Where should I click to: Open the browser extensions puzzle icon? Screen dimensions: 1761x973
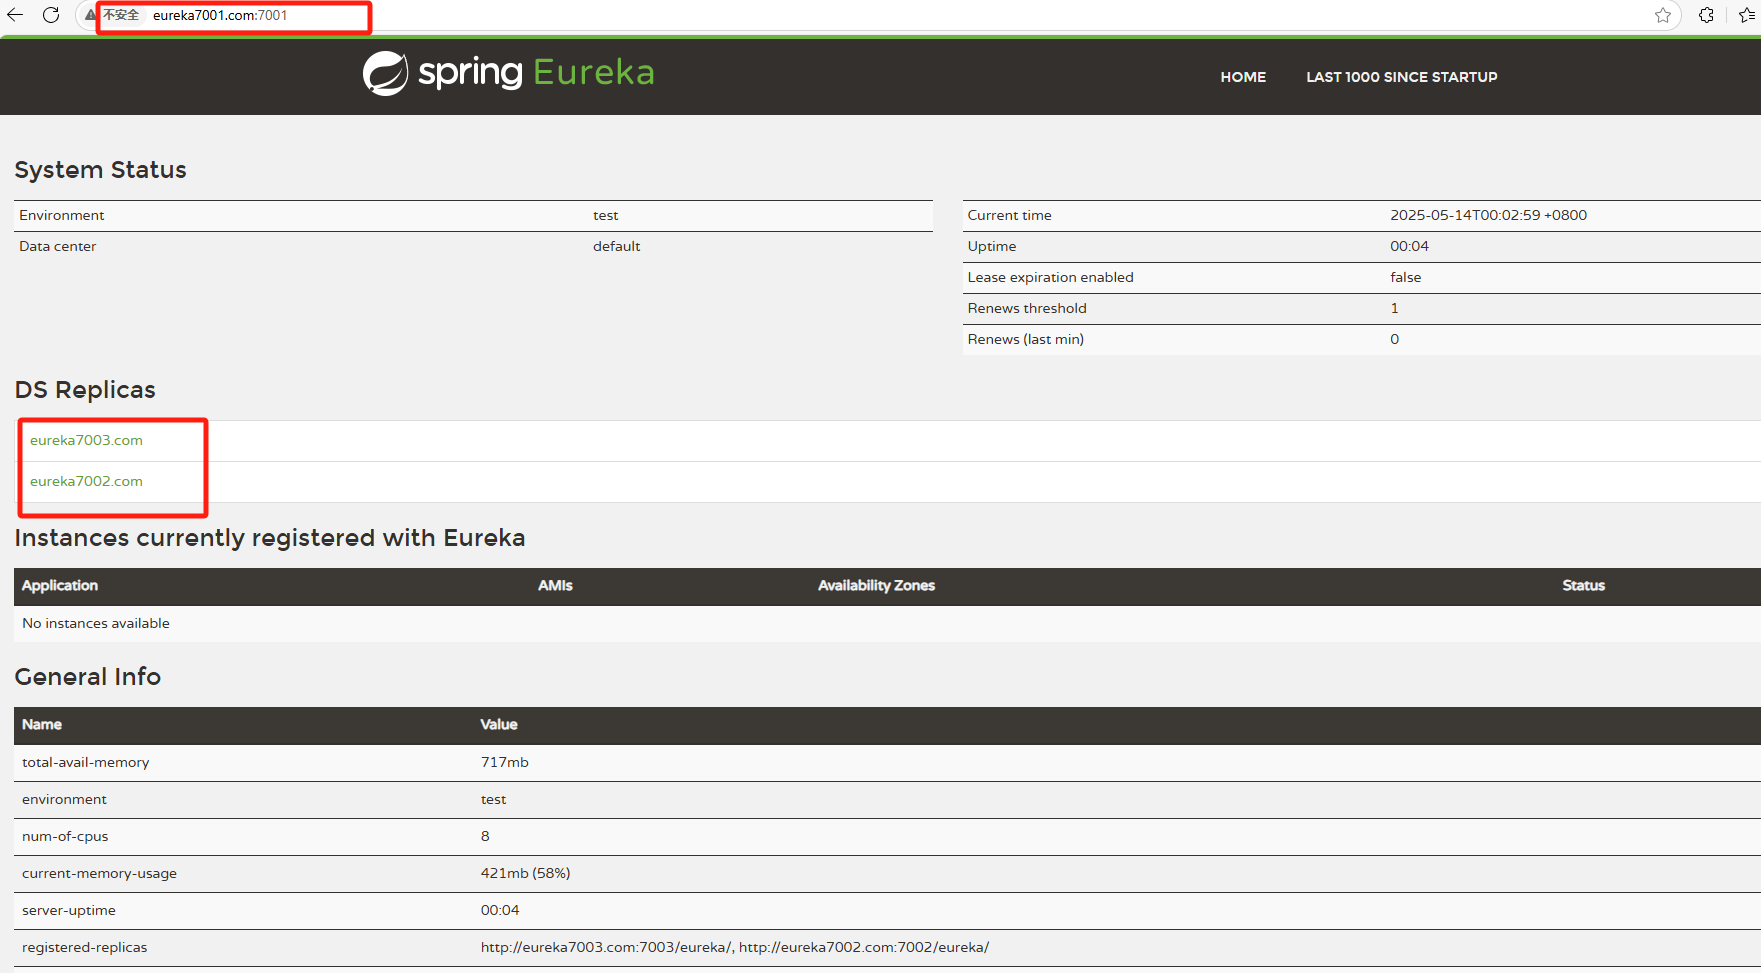pos(1707,15)
